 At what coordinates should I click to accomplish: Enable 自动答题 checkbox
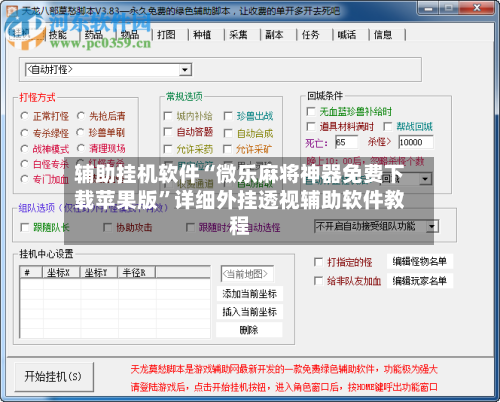tap(168, 132)
